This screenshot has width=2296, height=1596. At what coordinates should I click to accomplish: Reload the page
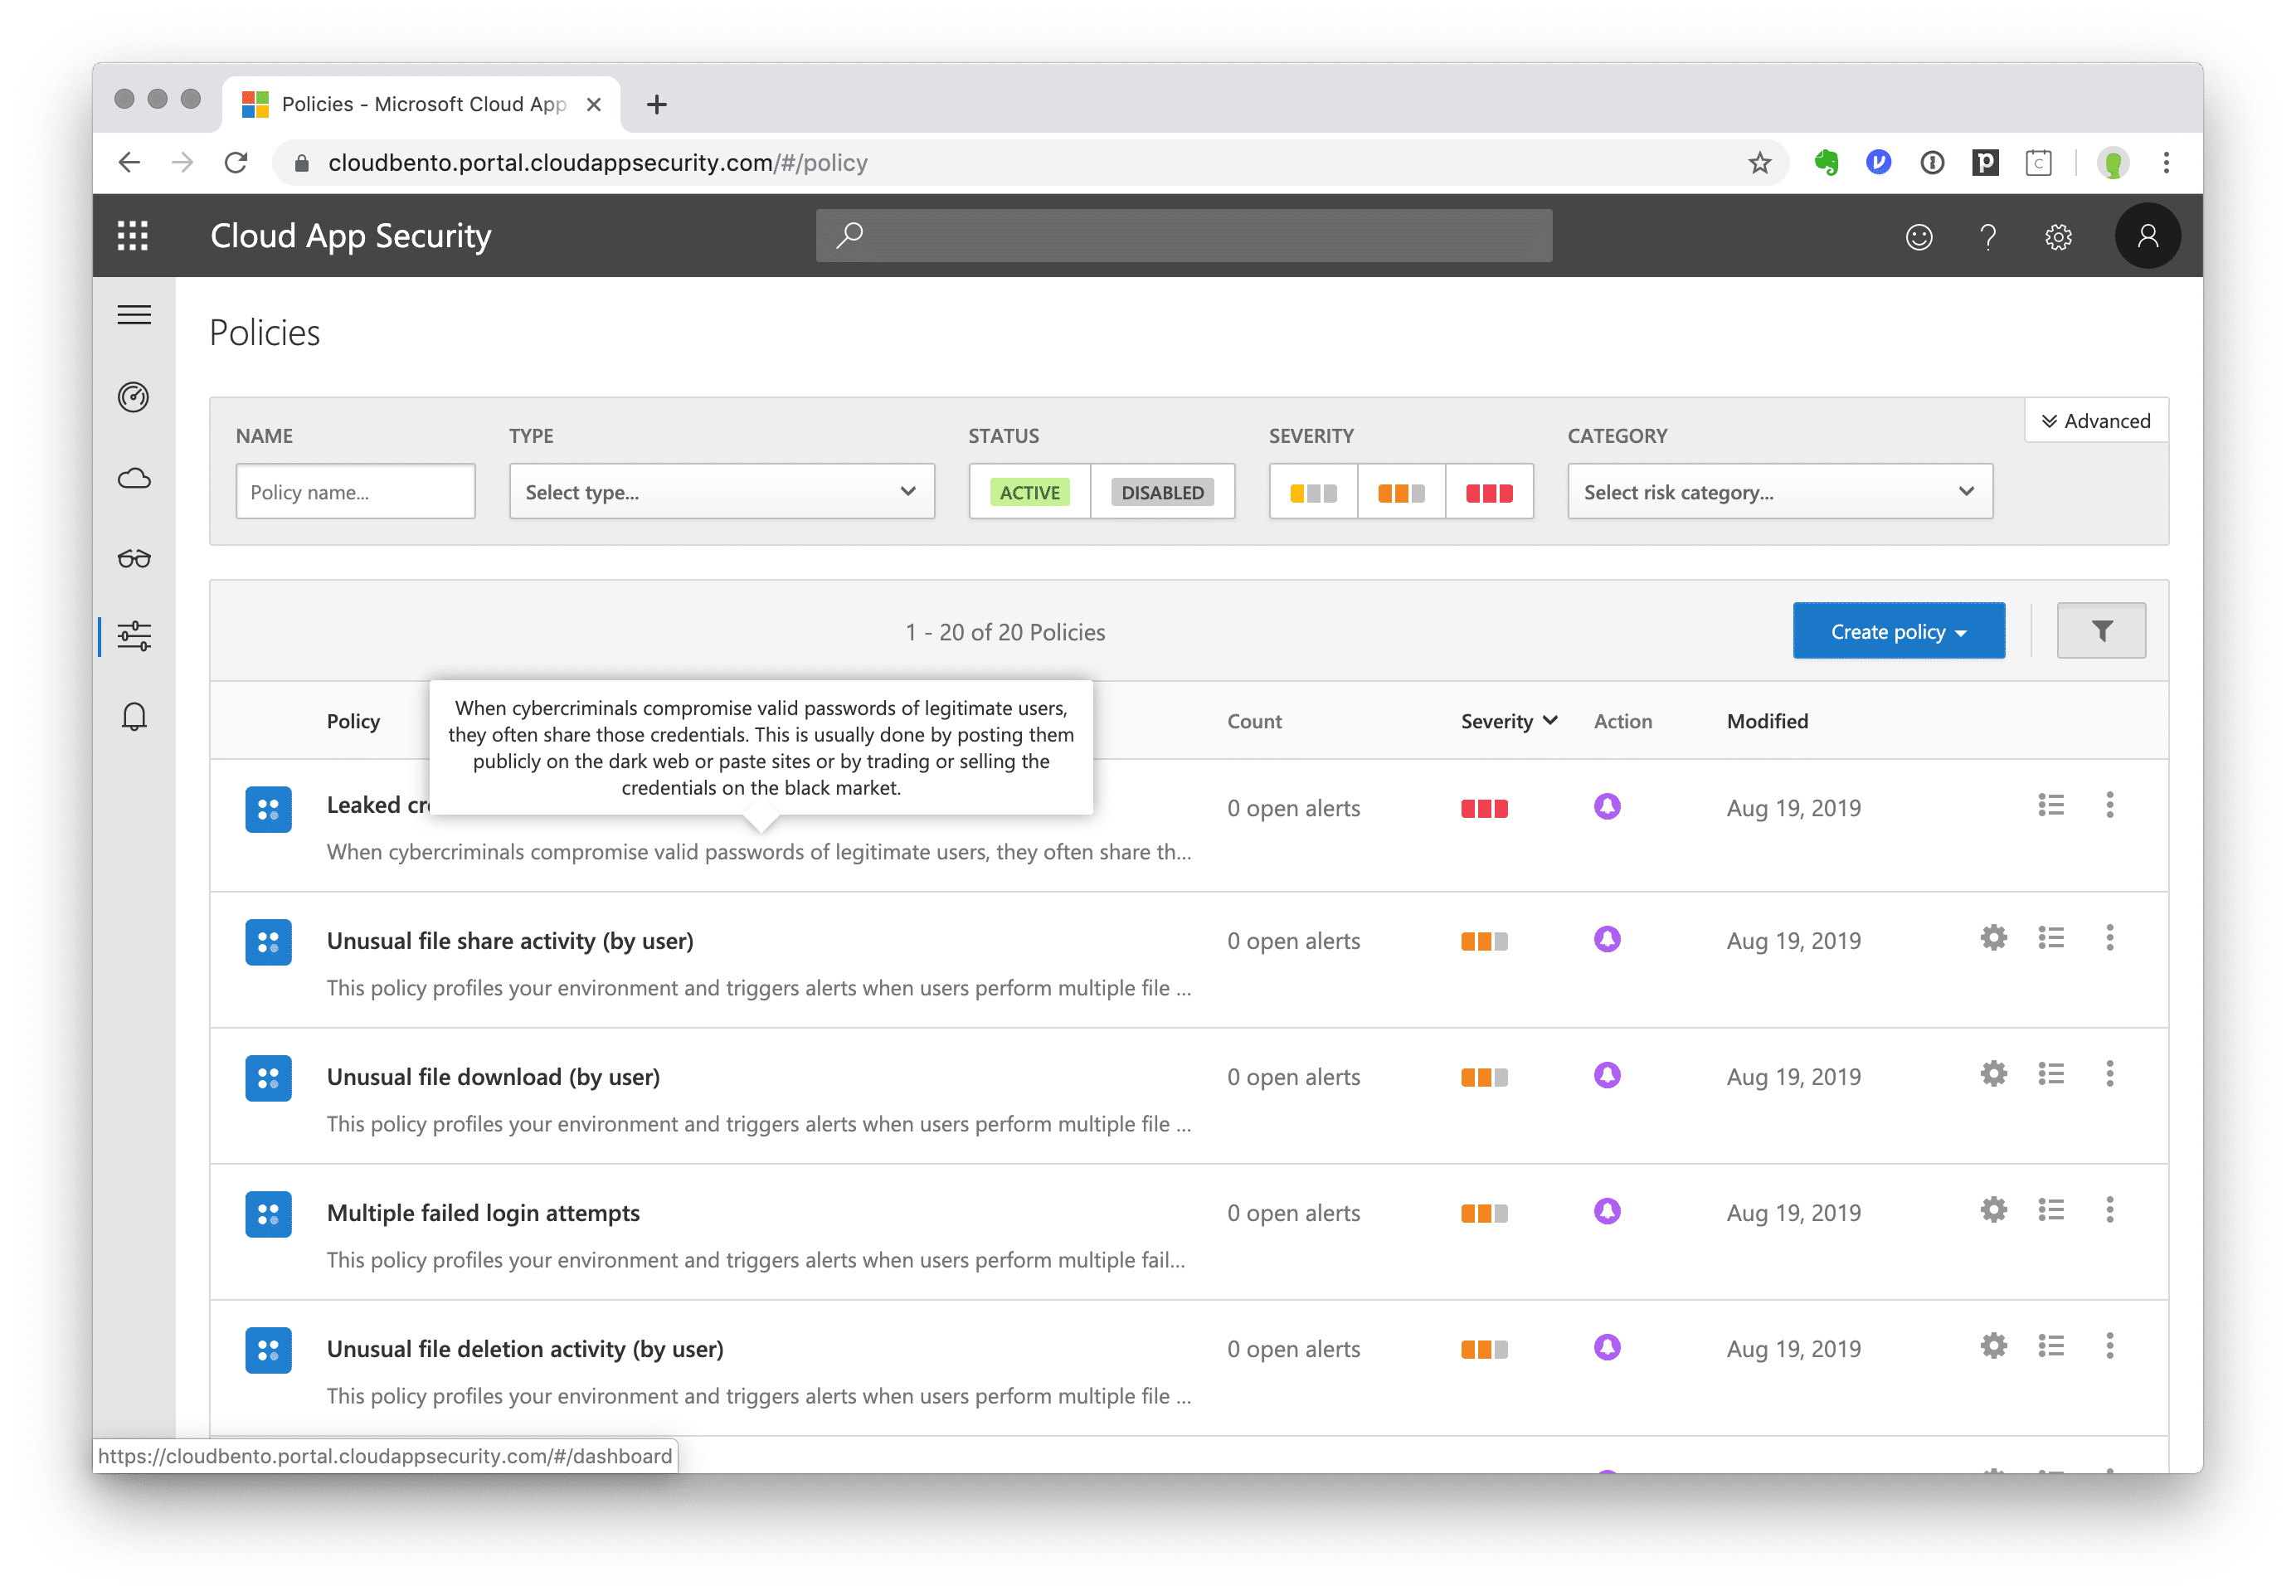pos(236,163)
